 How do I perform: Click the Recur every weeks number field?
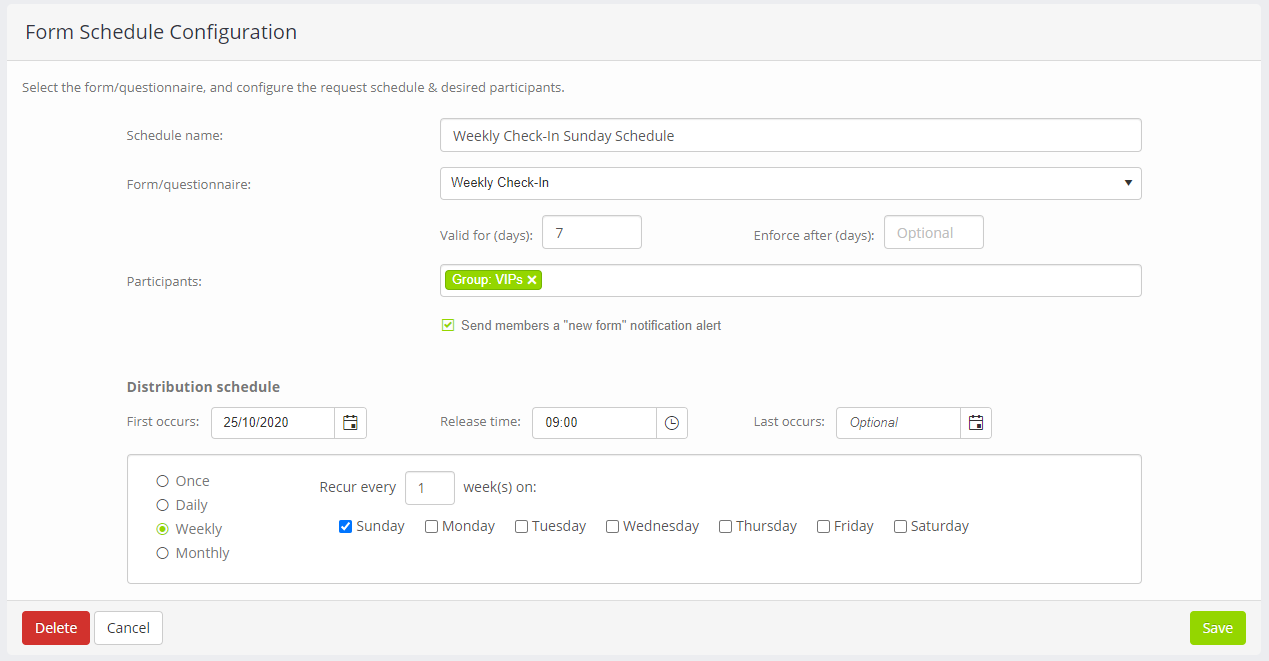click(430, 488)
